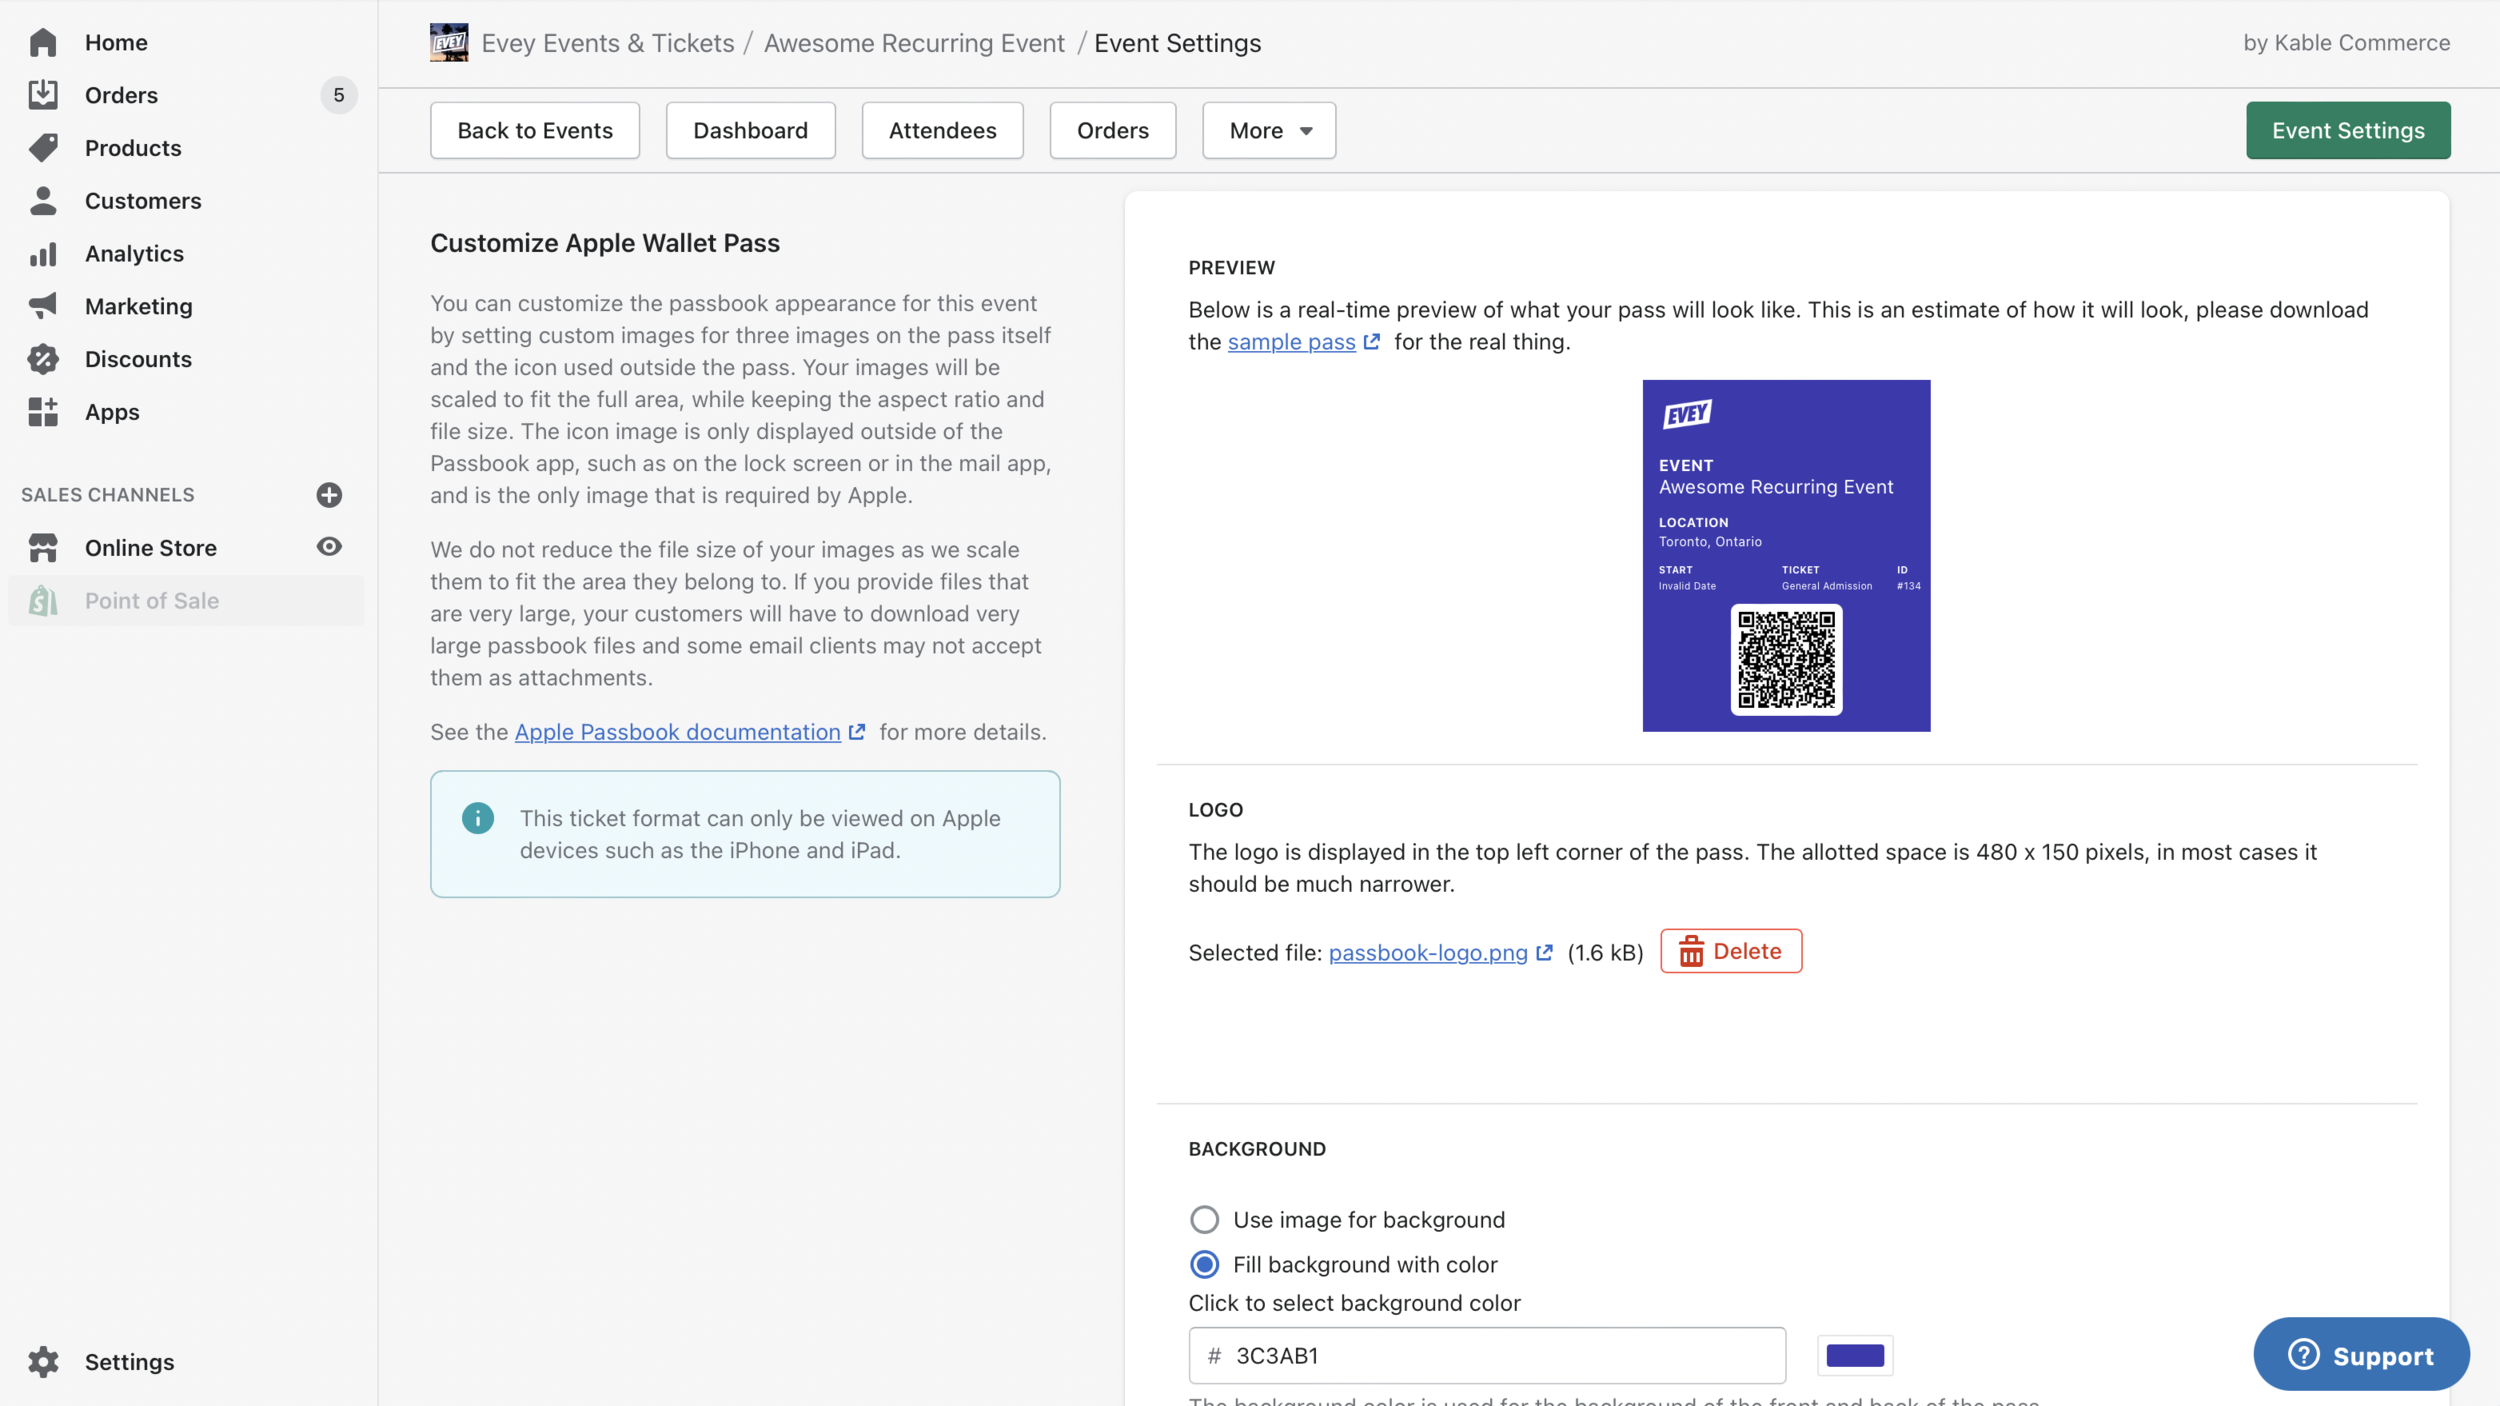Screen dimensions: 2500x1406
Task: Open the Home section in sidebar
Action: click(x=44, y=42)
